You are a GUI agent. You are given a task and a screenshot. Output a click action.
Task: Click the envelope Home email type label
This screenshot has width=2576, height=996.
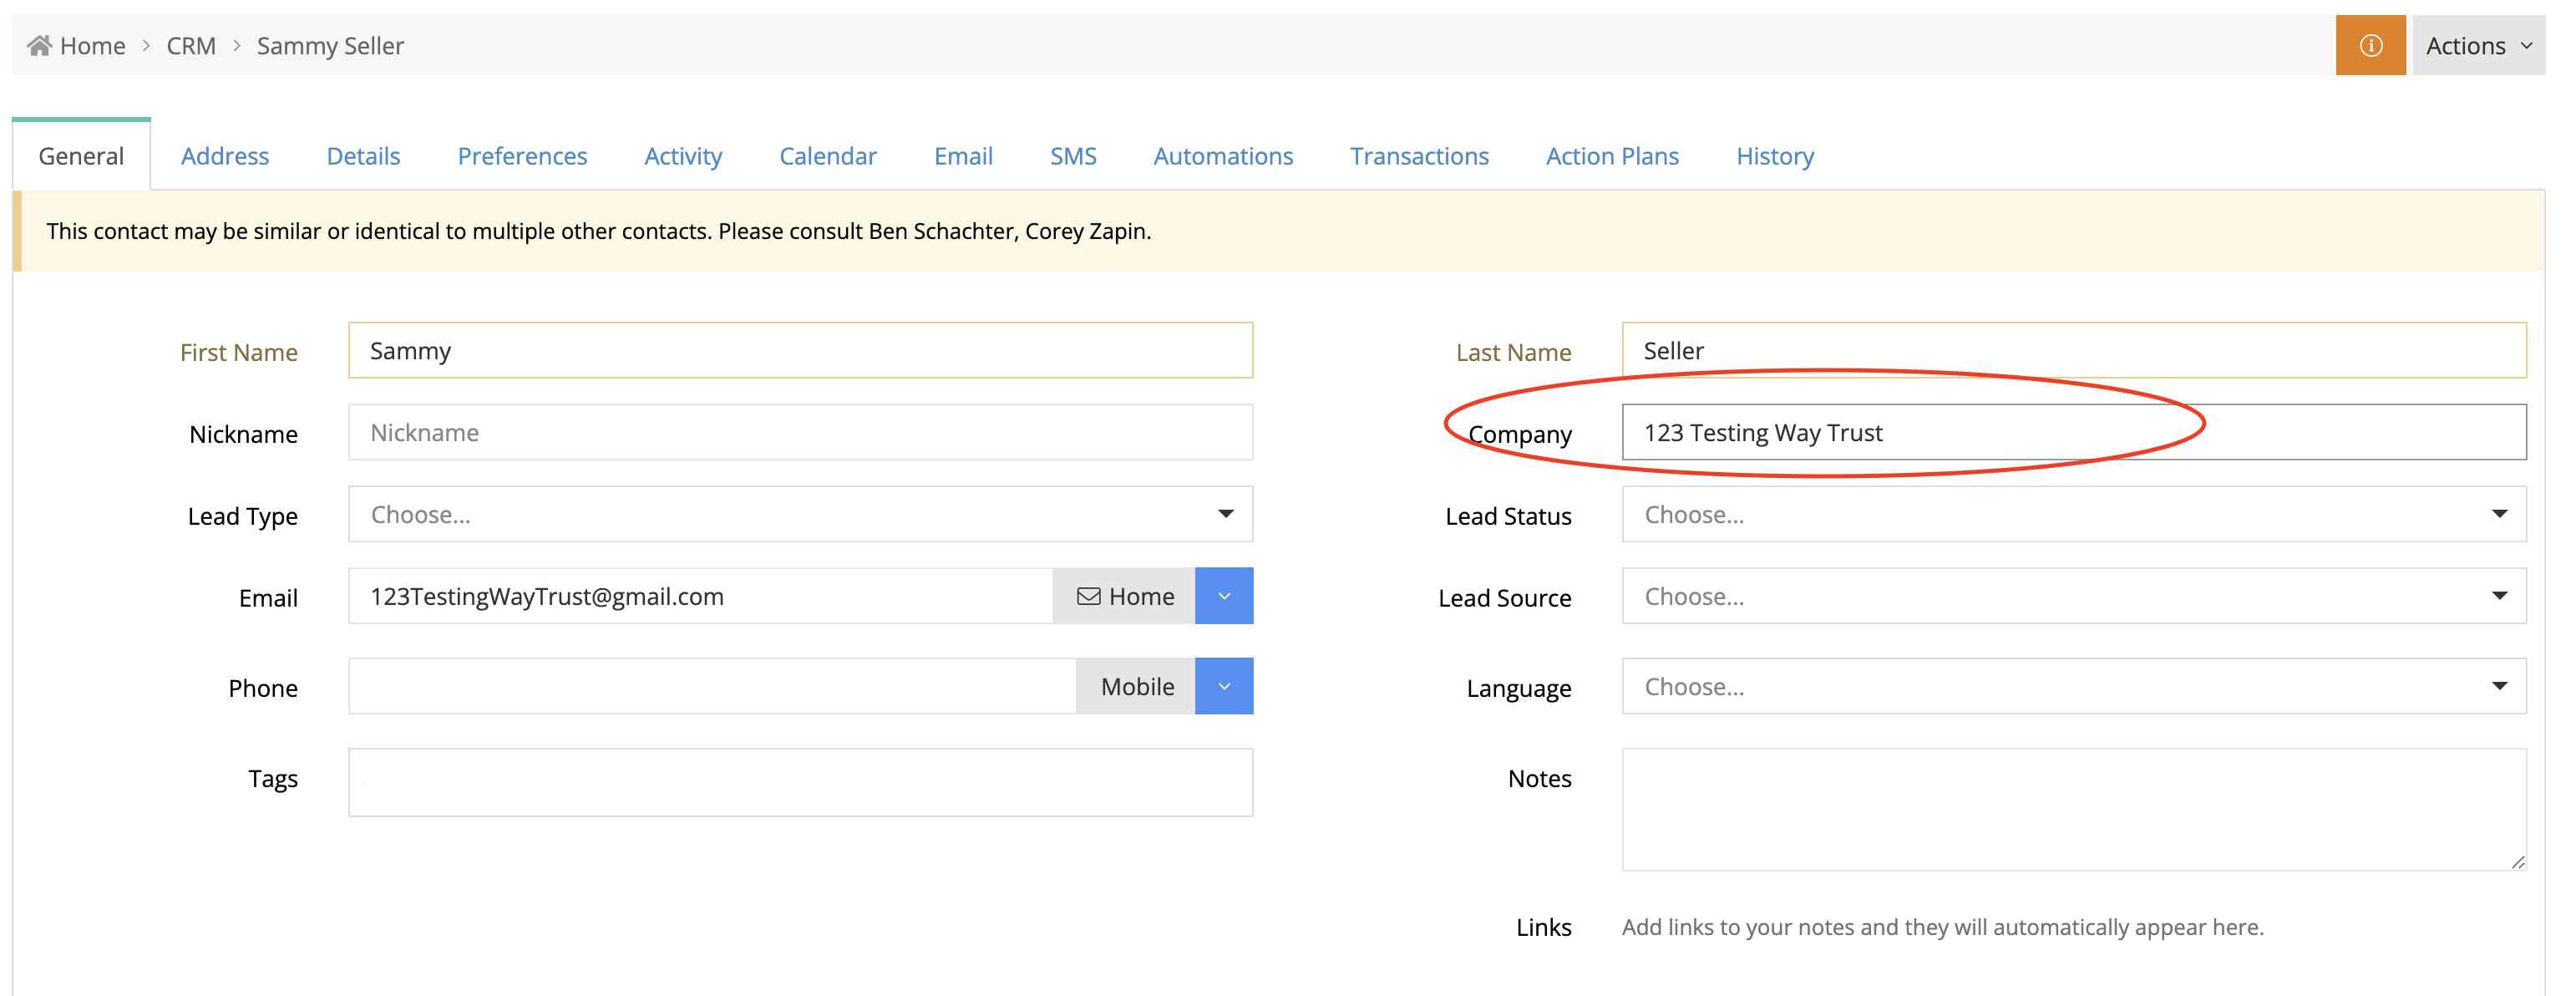tap(1124, 596)
